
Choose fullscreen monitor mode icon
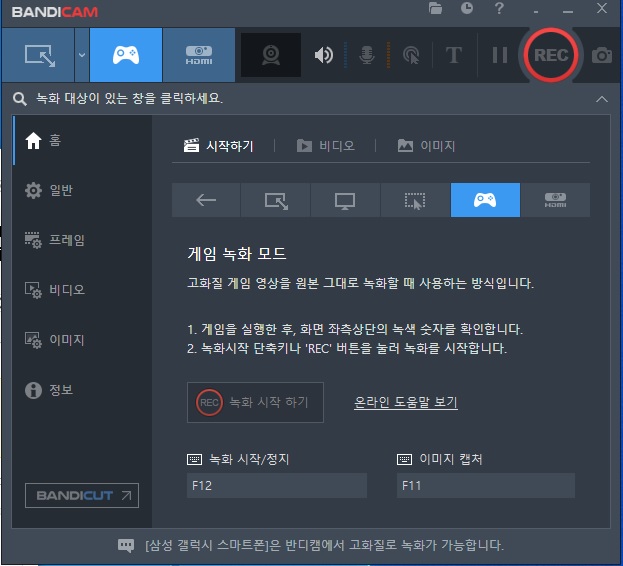345,200
